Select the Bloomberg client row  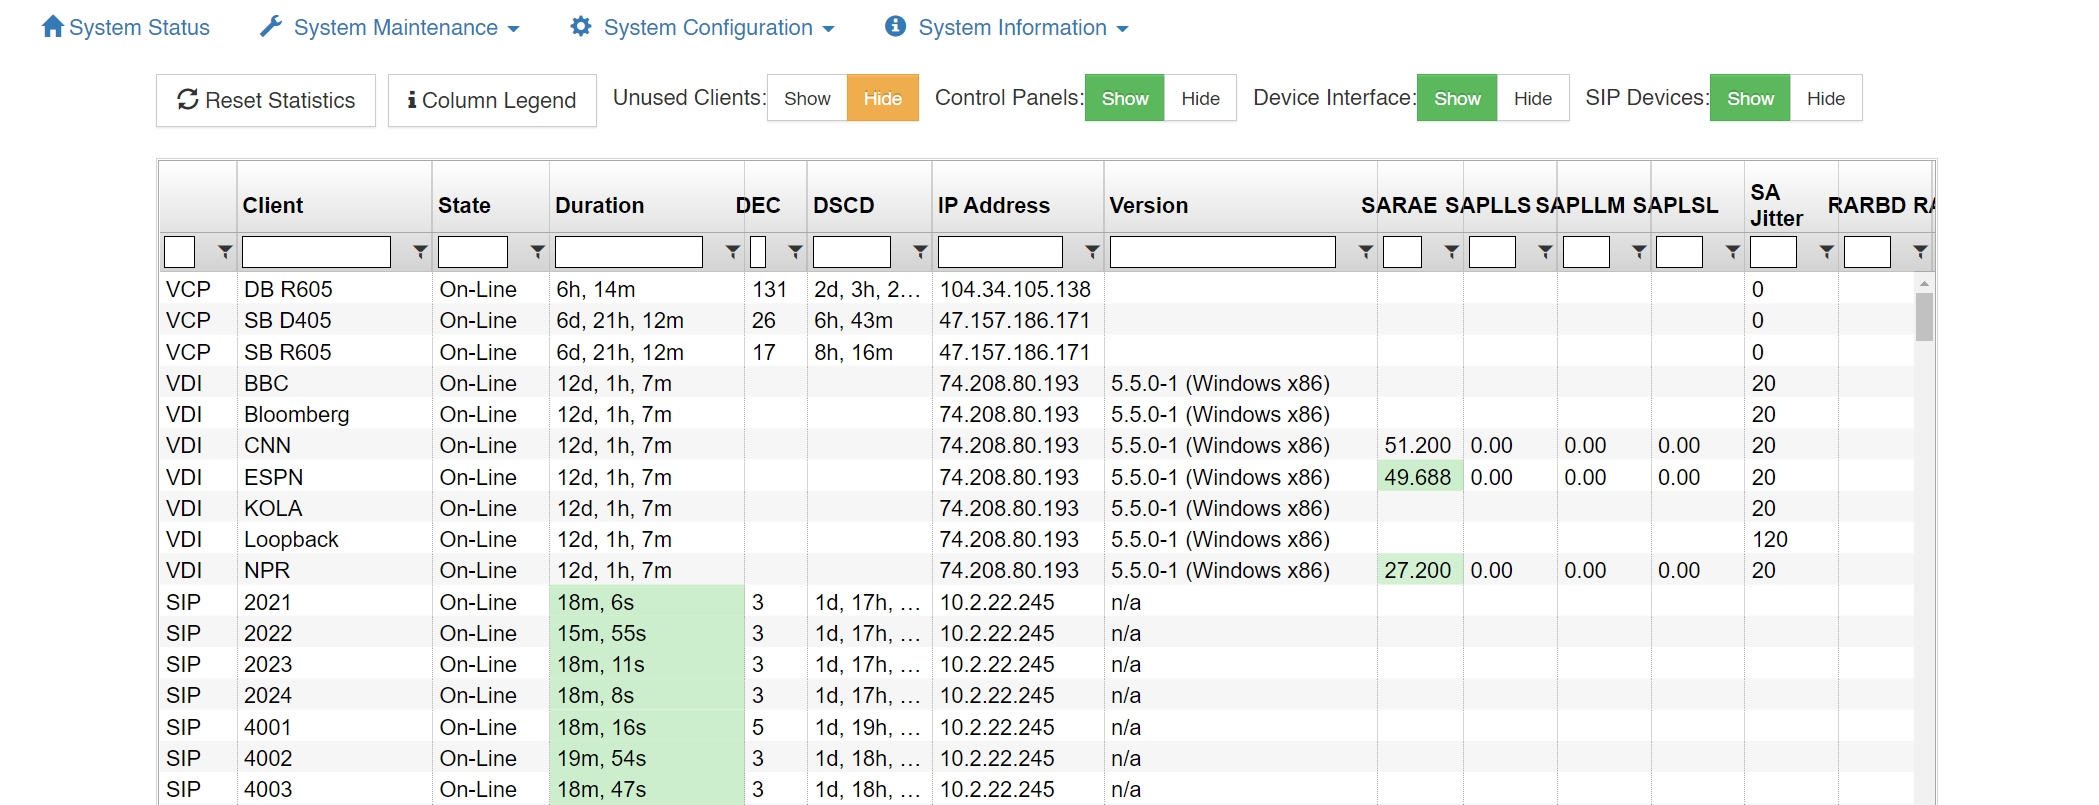[x=1037, y=414]
